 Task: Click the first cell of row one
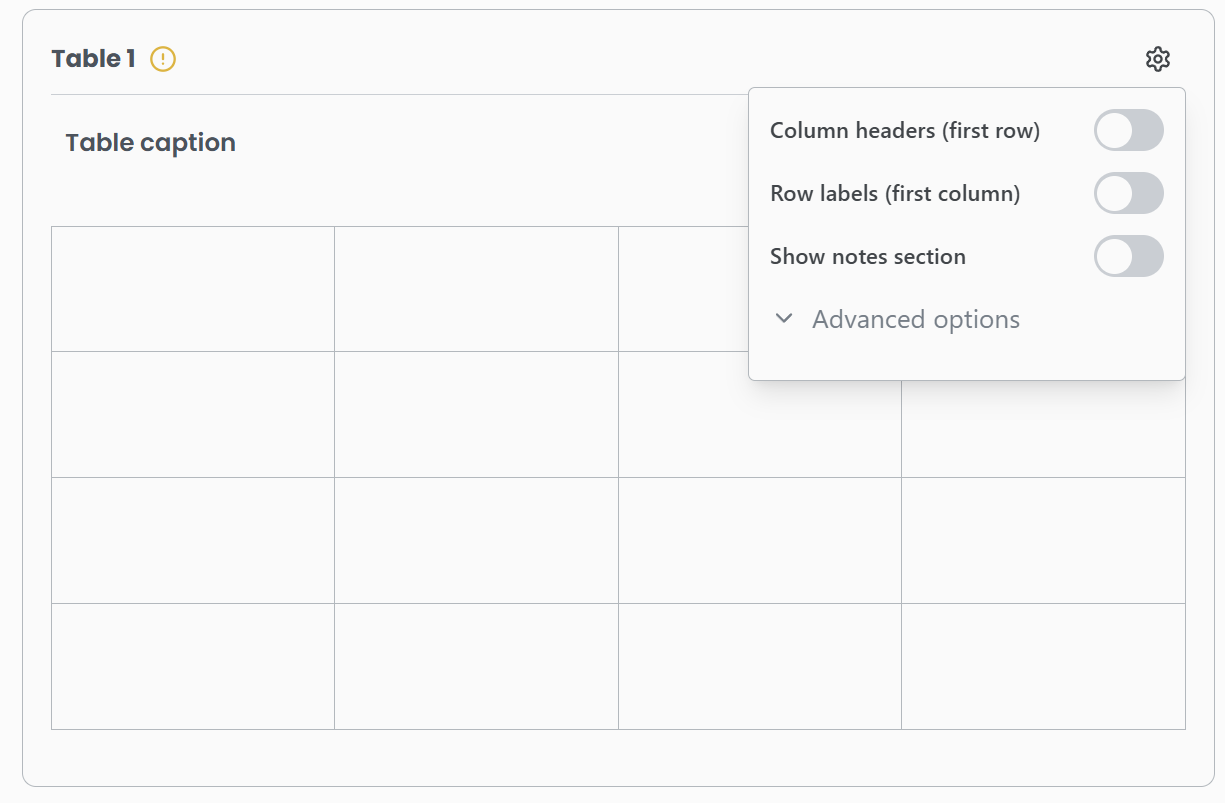pyautogui.click(x=193, y=289)
